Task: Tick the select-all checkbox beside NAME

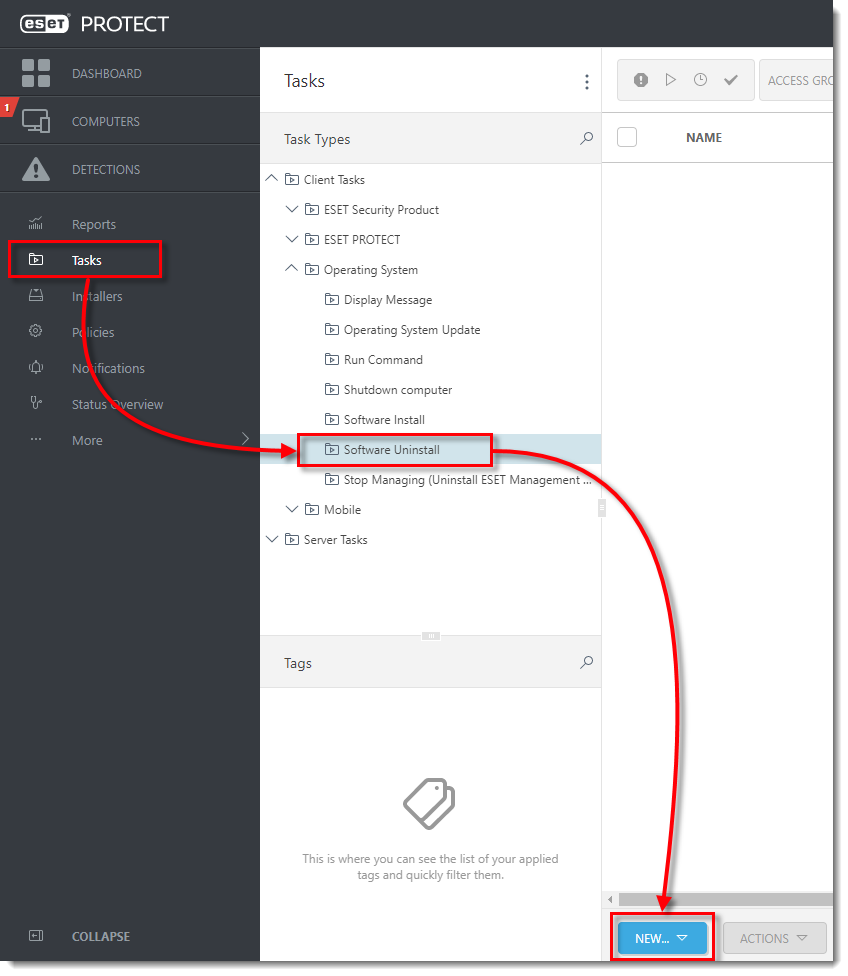Action: pyautogui.click(x=627, y=137)
